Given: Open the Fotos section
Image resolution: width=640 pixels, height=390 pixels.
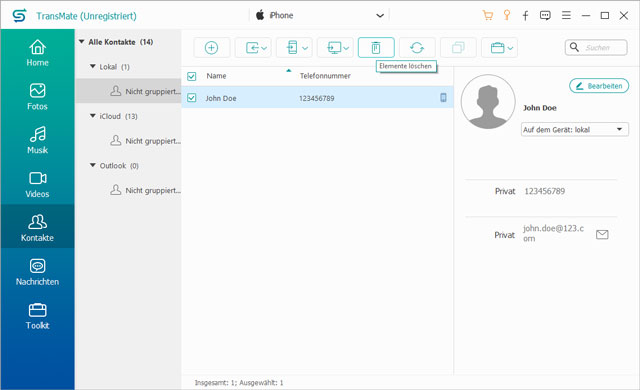Looking at the screenshot, I should coord(37,97).
